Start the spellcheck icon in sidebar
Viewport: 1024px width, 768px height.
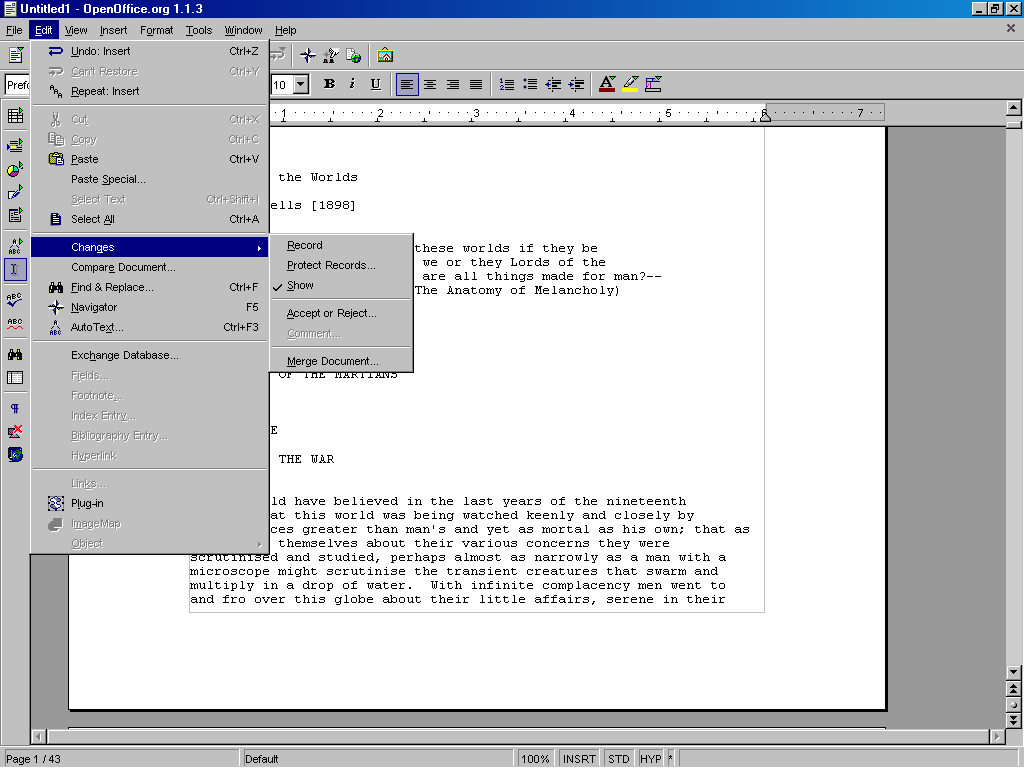(15, 300)
